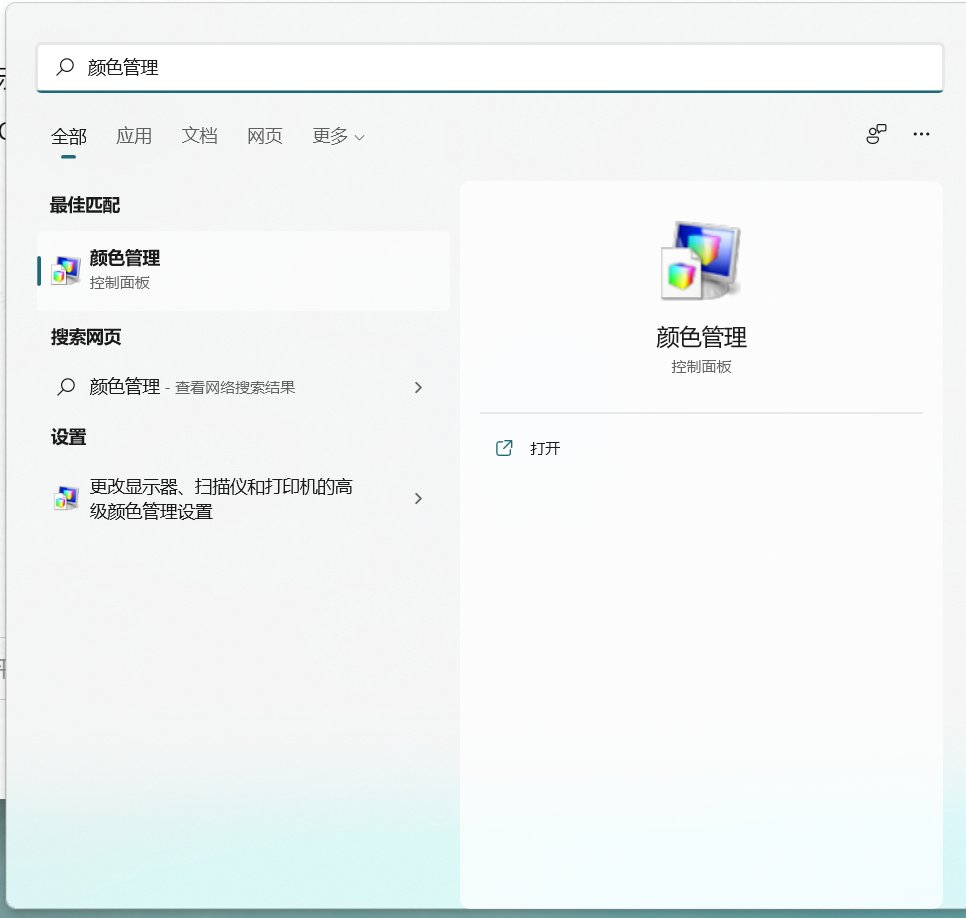Screen dimensions: 966x918
Task: Click the 设置 section heading
Action: coord(67,437)
